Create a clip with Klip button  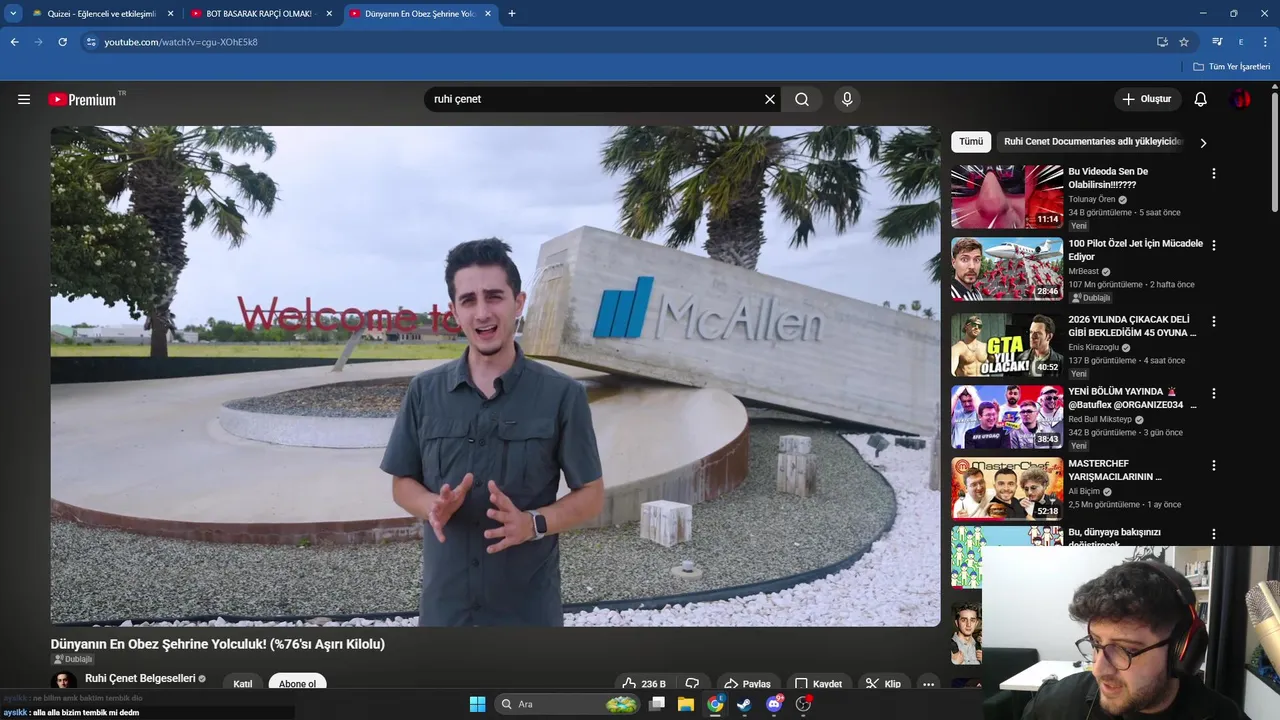(x=883, y=684)
